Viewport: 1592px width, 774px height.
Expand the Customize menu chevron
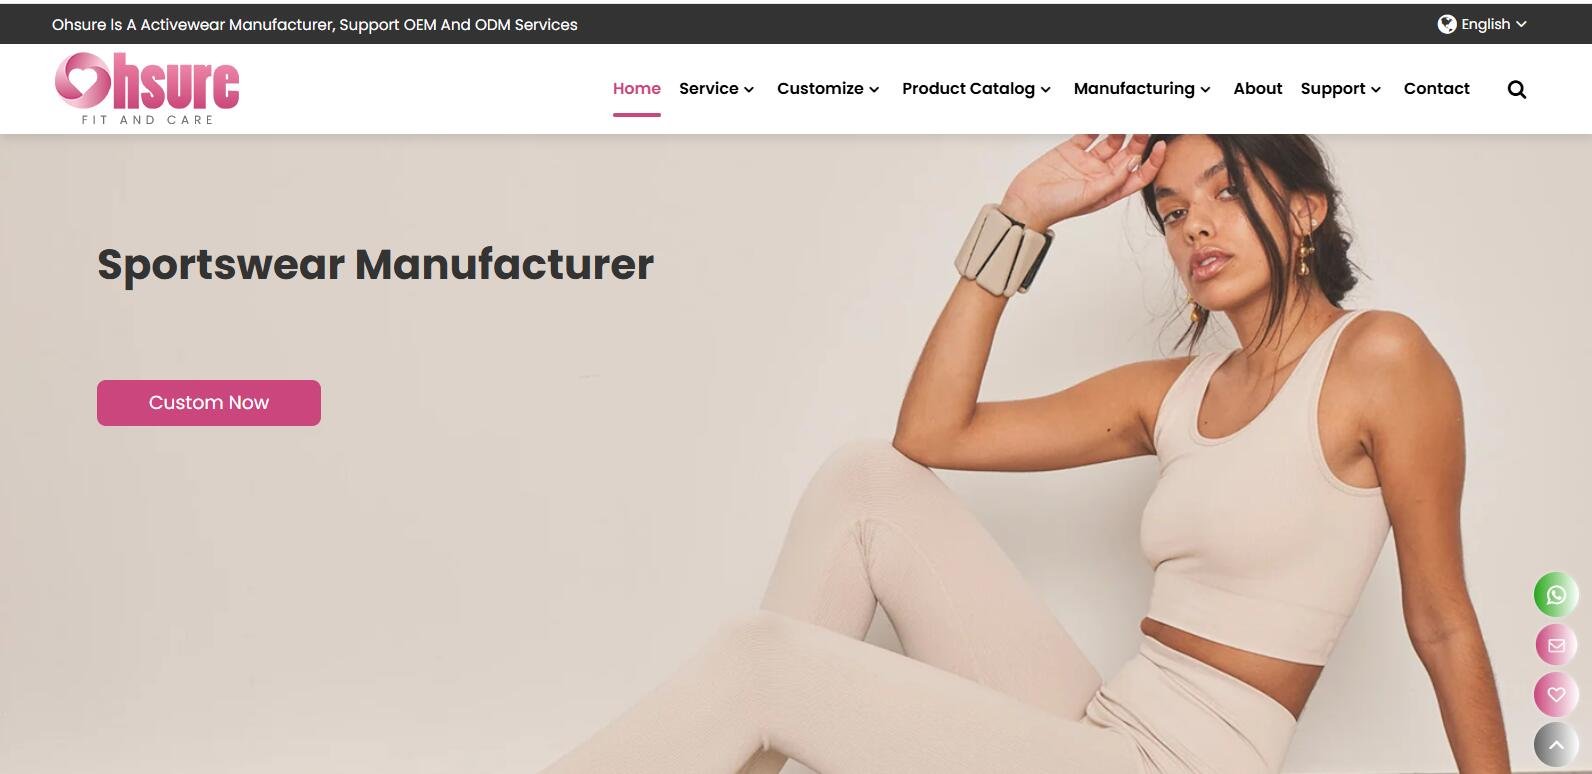click(x=874, y=90)
